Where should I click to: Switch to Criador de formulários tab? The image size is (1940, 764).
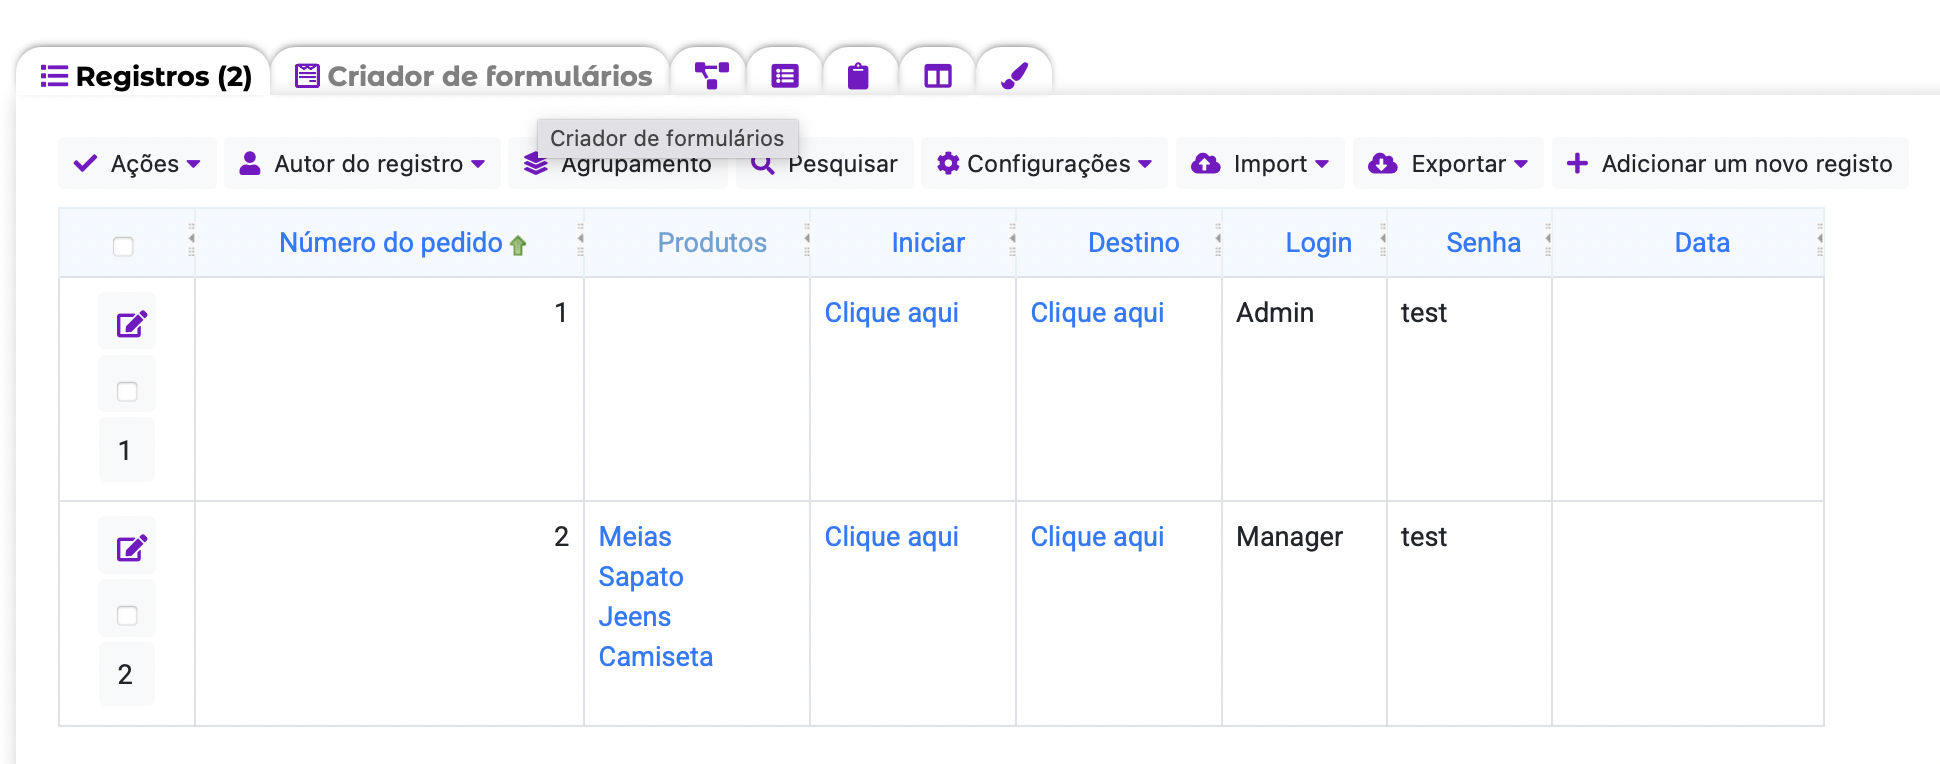(473, 76)
